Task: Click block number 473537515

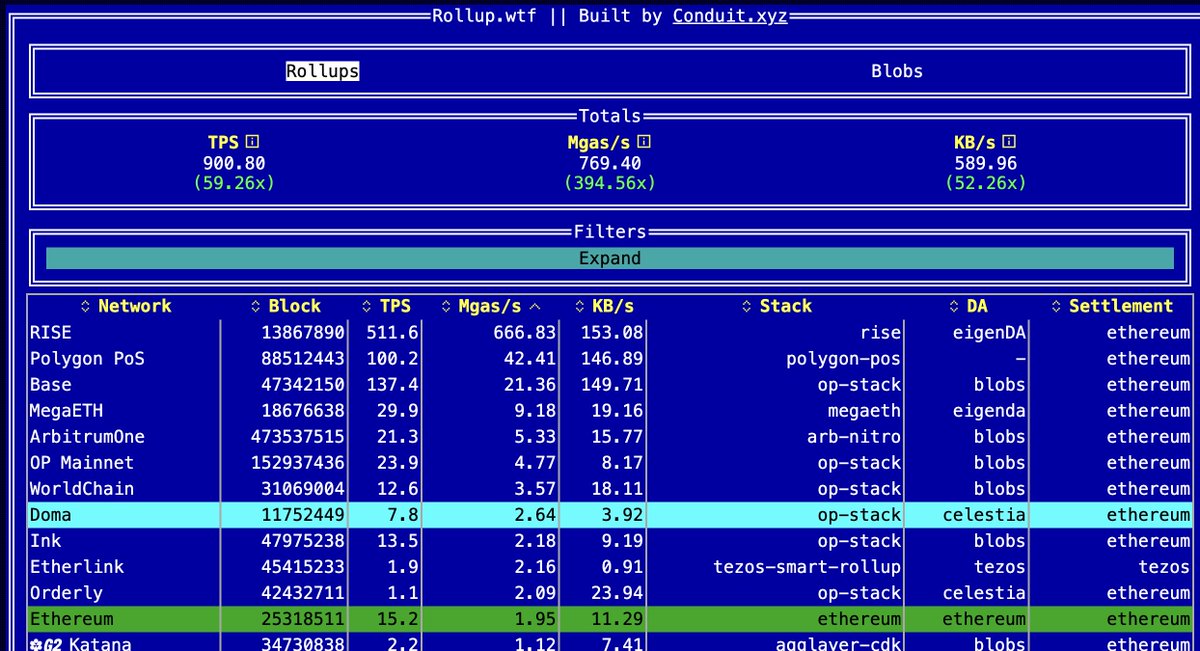Action: coord(298,437)
